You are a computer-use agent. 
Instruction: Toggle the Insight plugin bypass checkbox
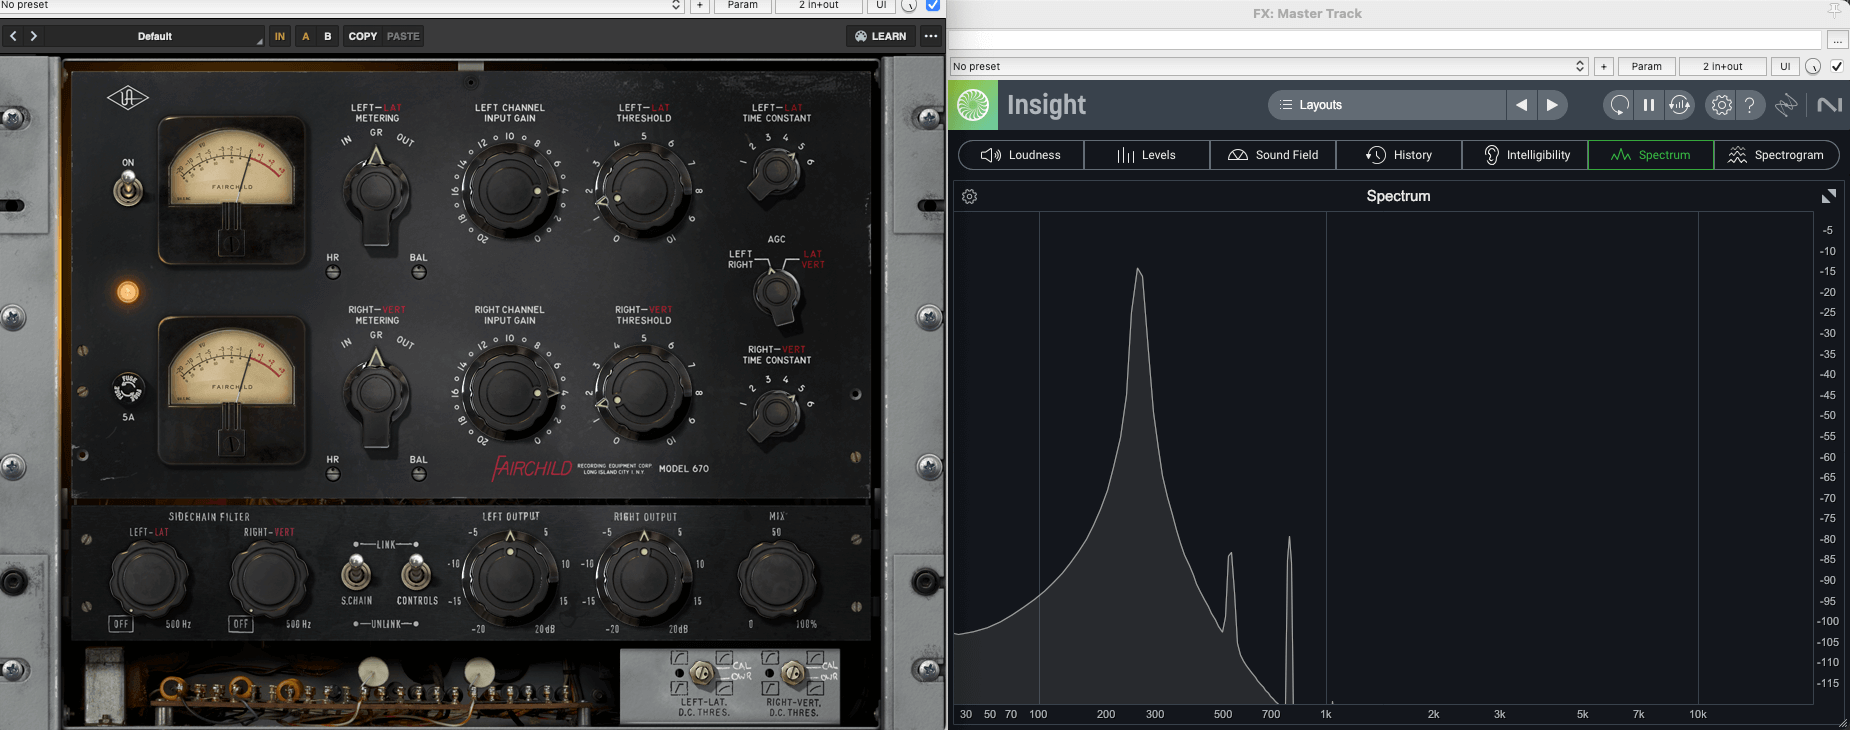pos(1837,66)
